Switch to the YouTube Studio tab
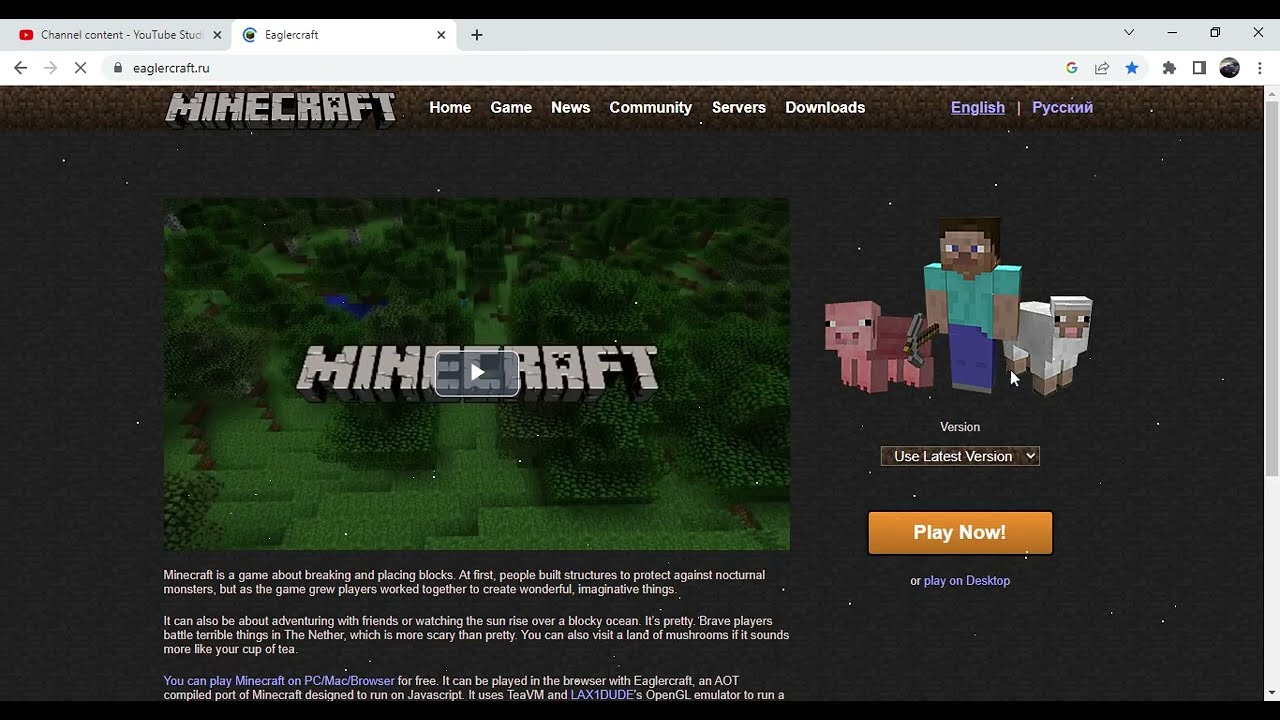Image resolution: width=1280 pixels, height=720 pixels. pyautogui.click(x=120, y=35)
